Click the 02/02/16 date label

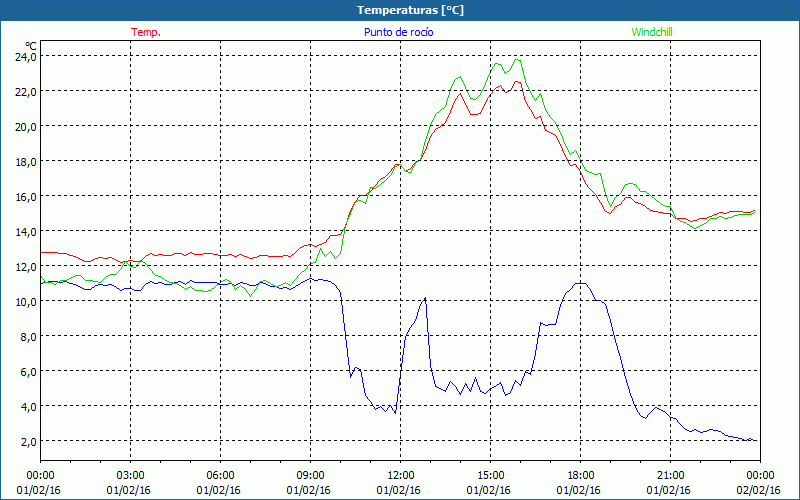point(759,490)
